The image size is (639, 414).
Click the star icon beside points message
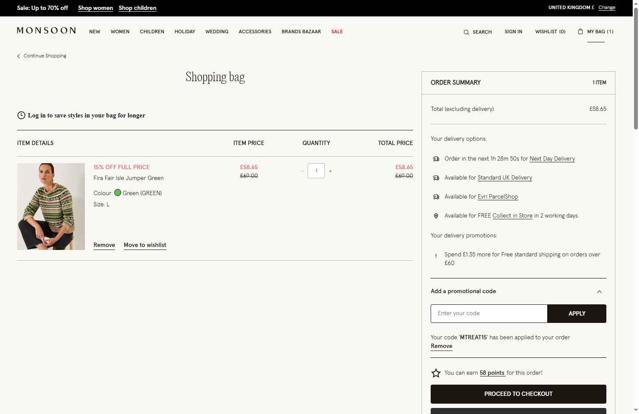tap(436, 373)
